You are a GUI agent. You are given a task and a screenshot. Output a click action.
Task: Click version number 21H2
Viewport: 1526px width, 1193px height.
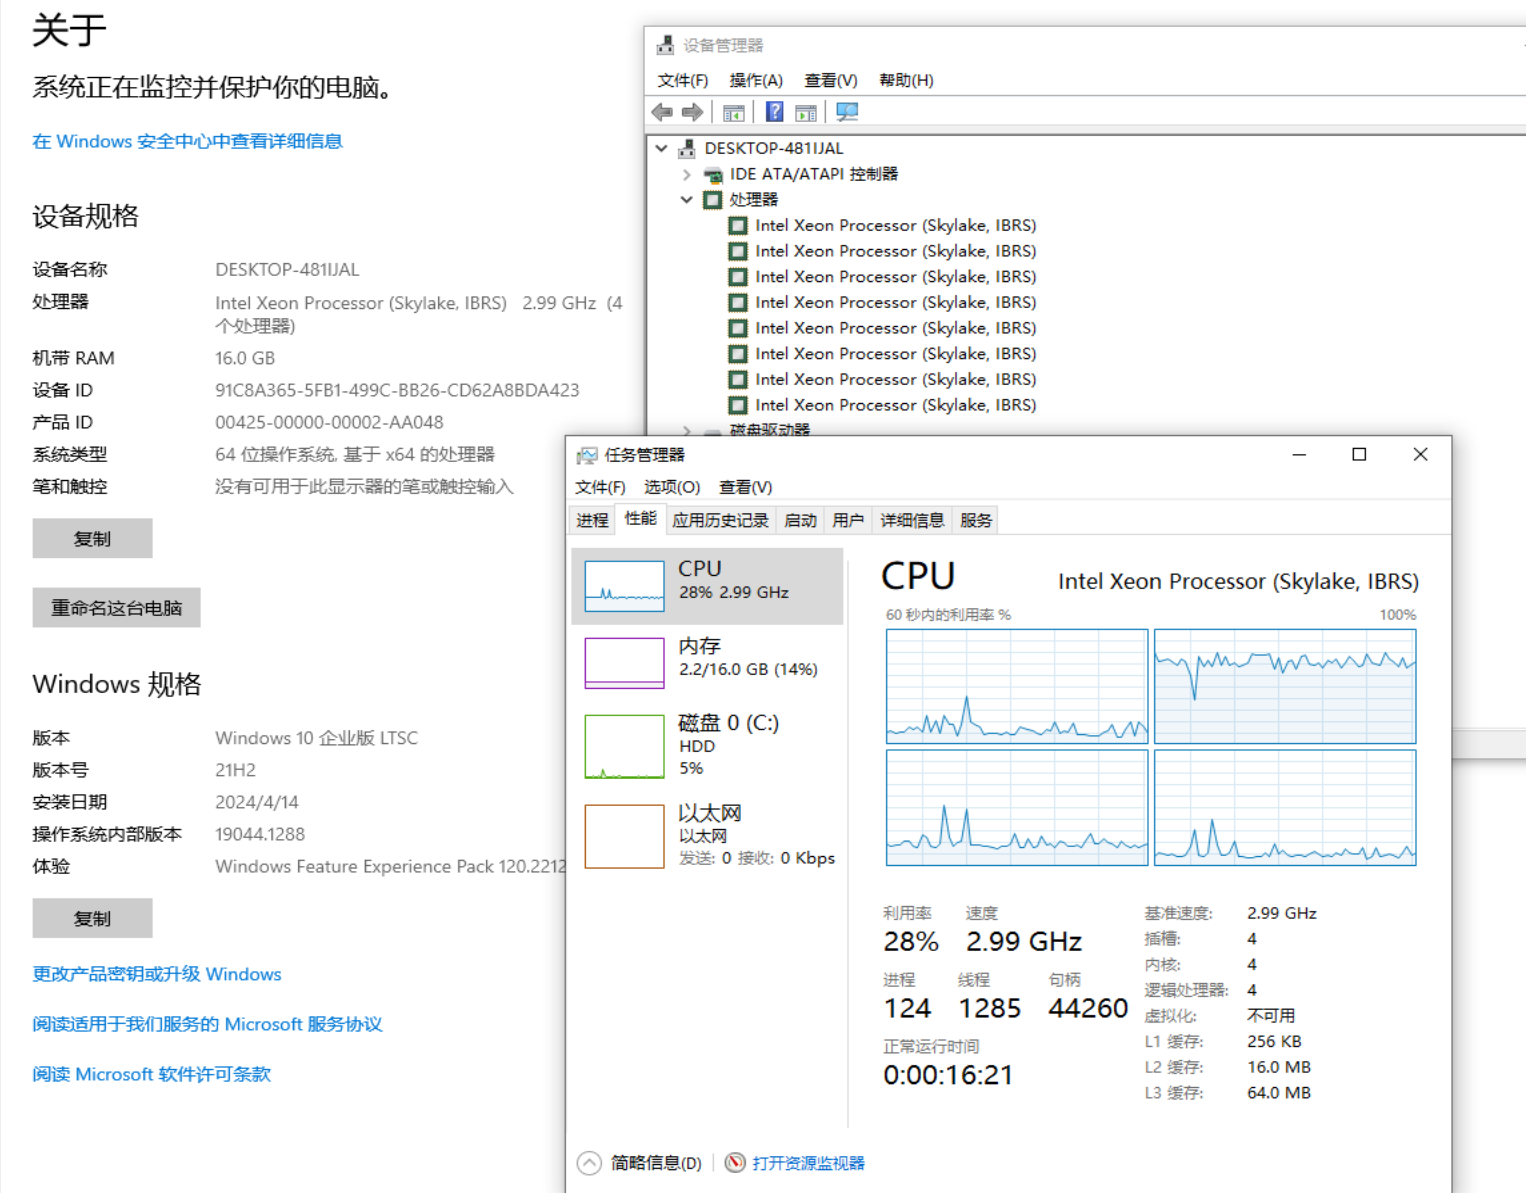(x=235, y=770)
